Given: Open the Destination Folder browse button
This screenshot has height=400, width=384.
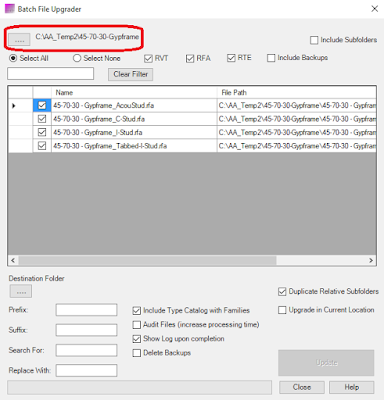Looking at the screenshot, I should coord(21,291).
